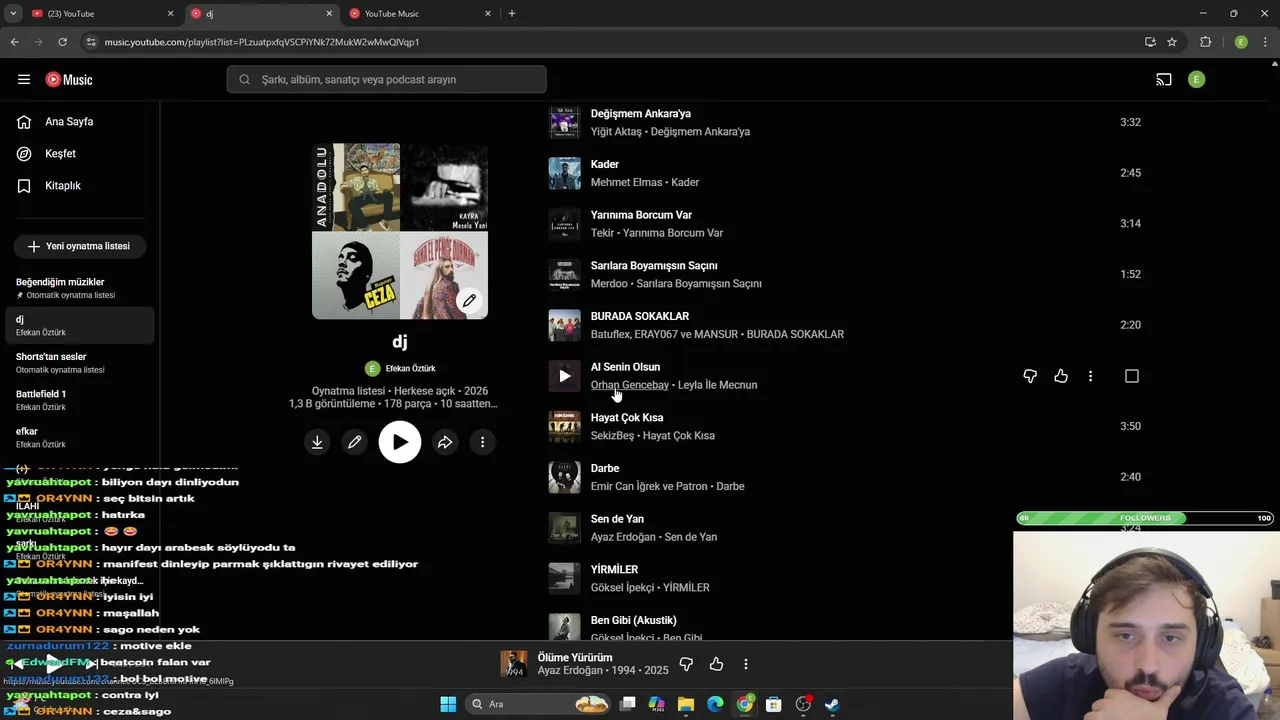The width and height of the screenshot is (1280, 720).
Task: Click the now playing album art thumbnail
Action: coord(514,664)
